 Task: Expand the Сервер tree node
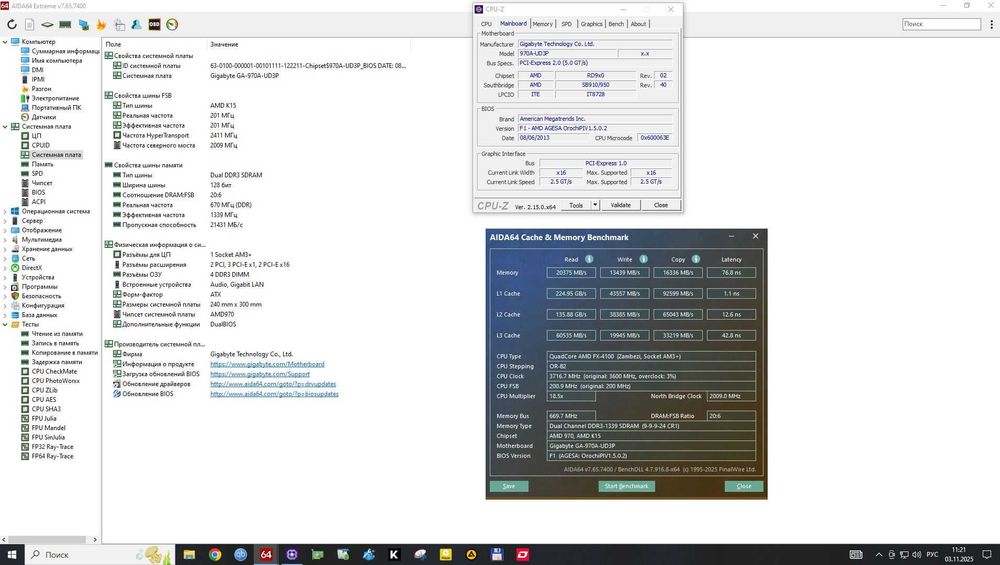[x=5, y=221]
